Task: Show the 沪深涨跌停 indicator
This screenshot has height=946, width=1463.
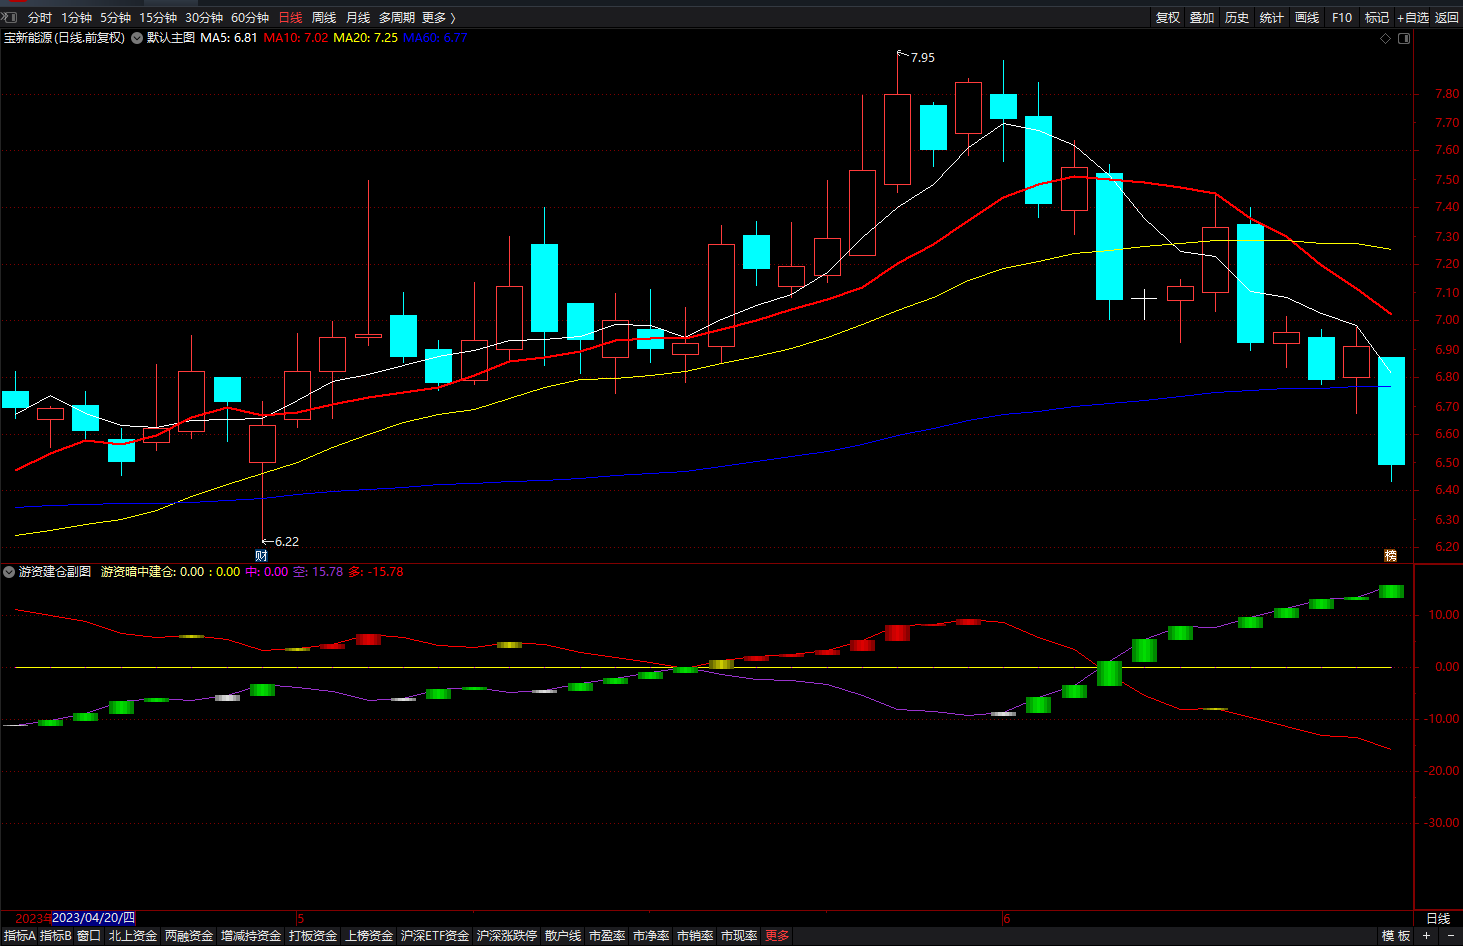Action: [507, 936]
